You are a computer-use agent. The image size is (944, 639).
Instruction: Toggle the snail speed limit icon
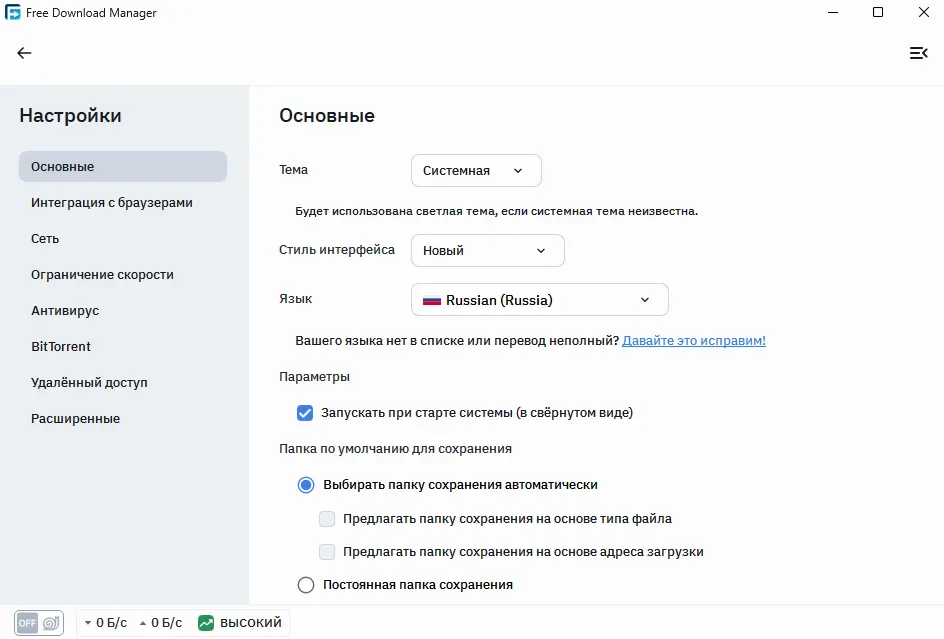click(52, 622)
